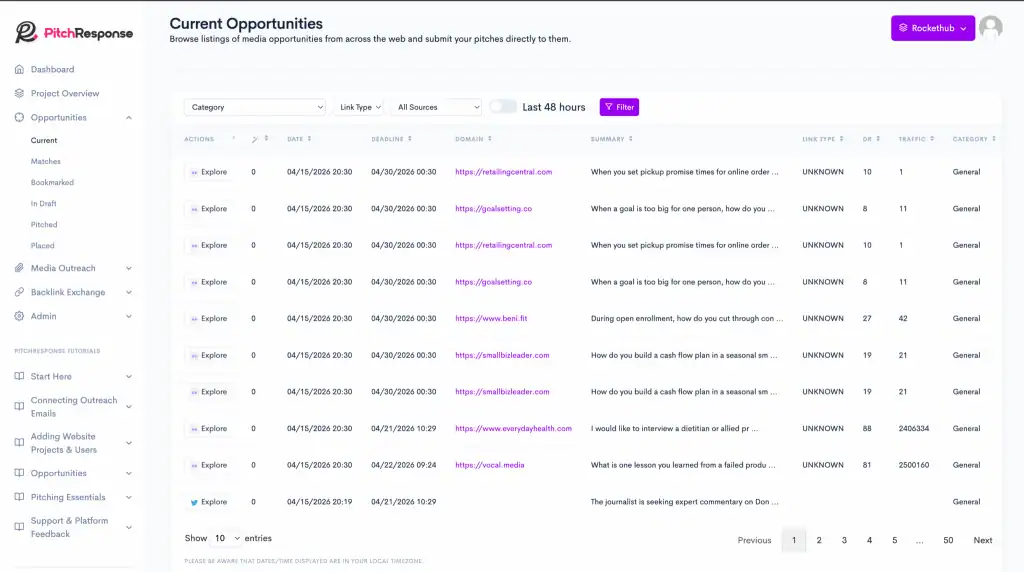1024x572 pixels.
Task: Sort table by Category column header
Action: pyautogui.click(x=974, y=138)
